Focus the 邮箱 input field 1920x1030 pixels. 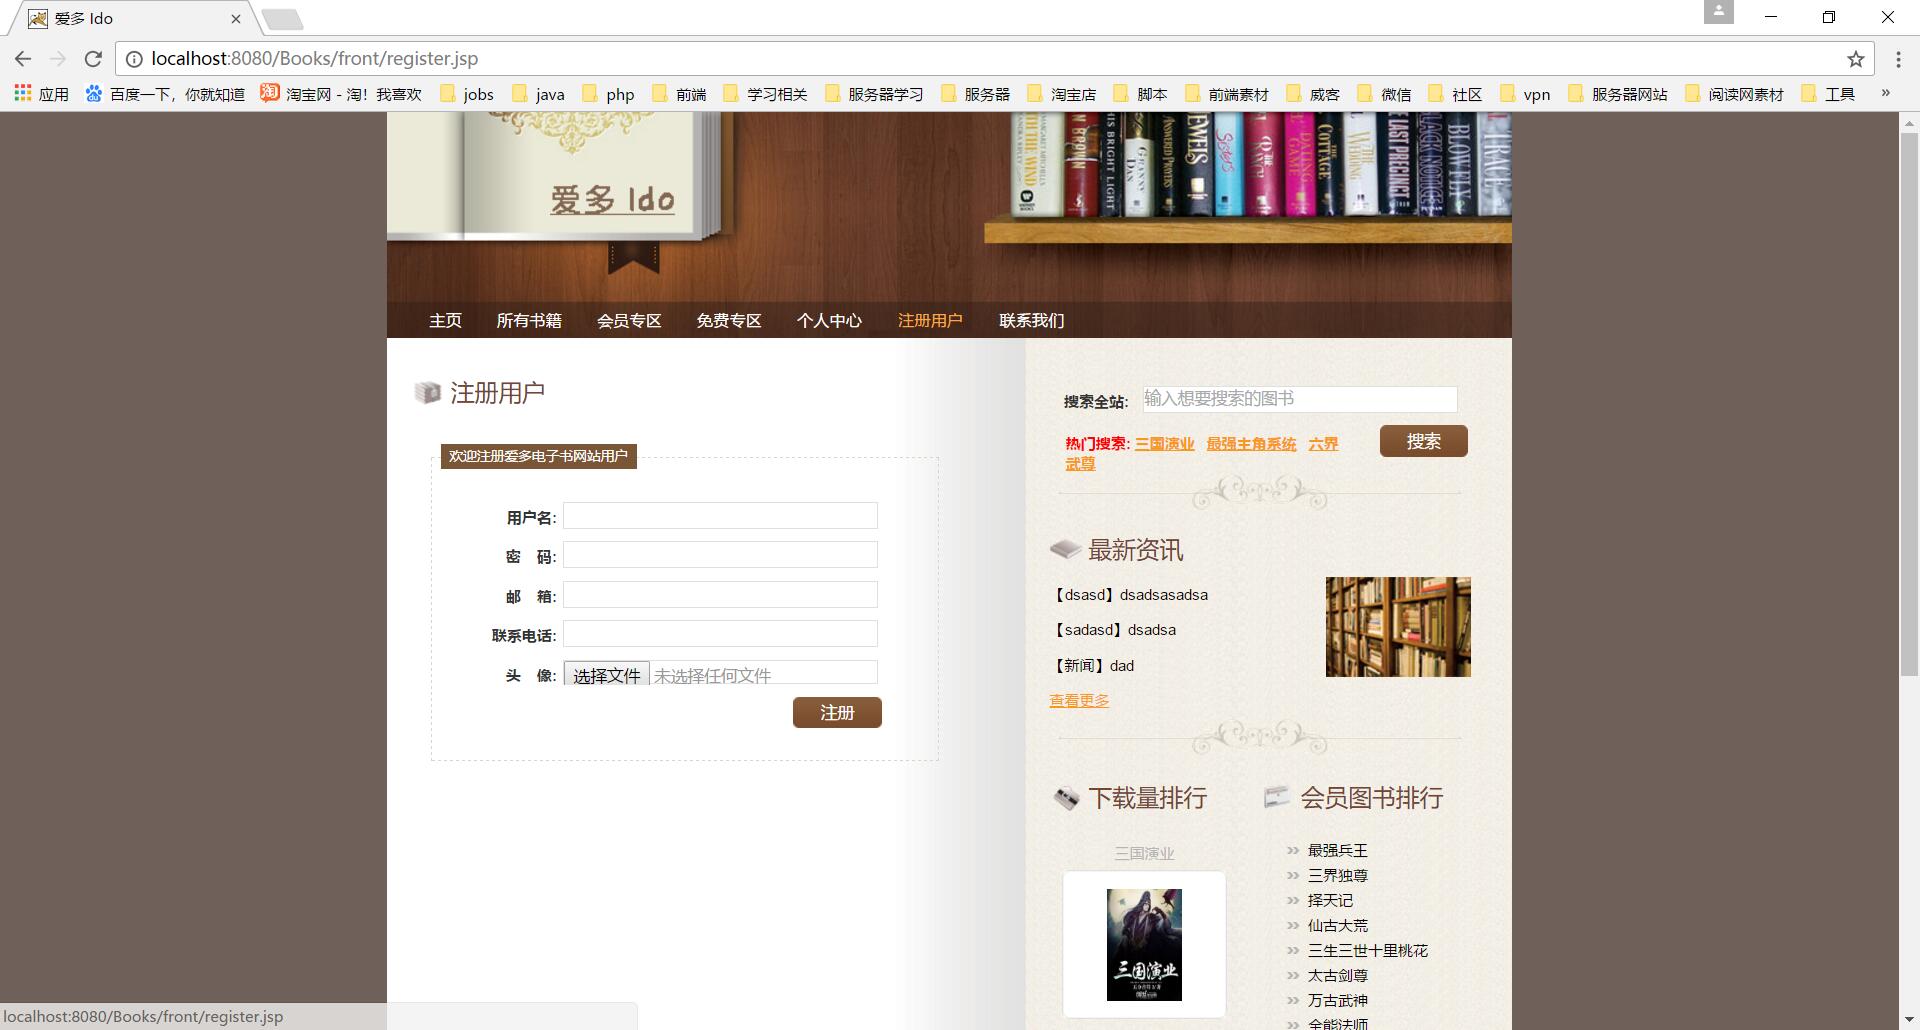click(x=720, y=595)
